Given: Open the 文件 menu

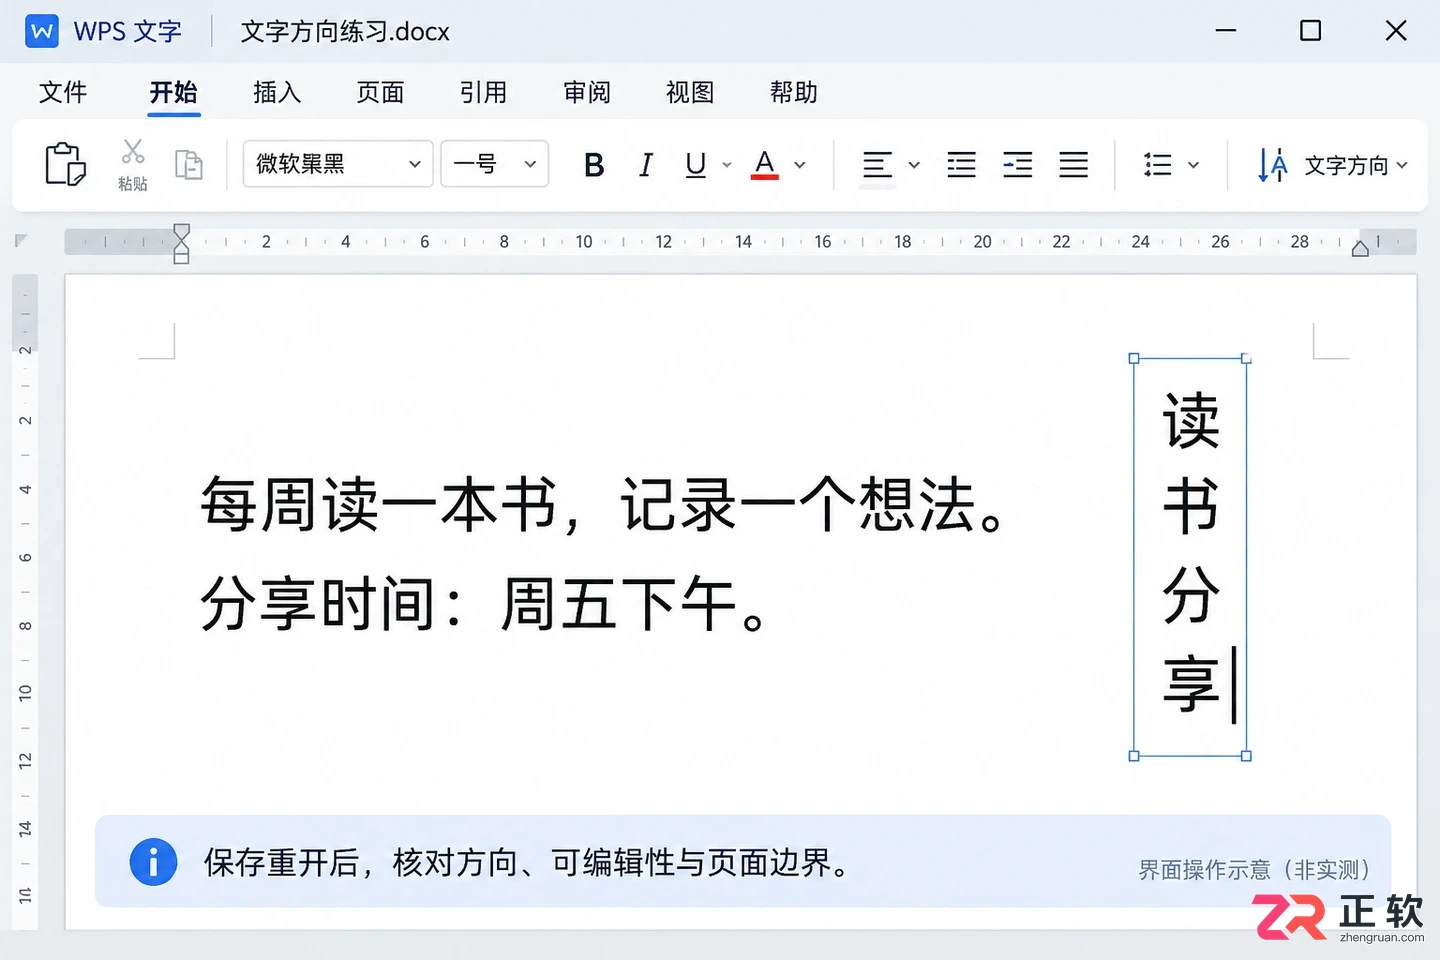Looking at the screenshot, I should coord(63,92).
